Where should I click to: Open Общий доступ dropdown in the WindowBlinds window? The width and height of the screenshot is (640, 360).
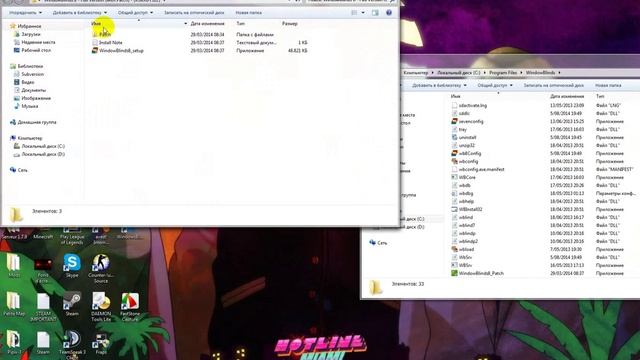pos(495,85)
